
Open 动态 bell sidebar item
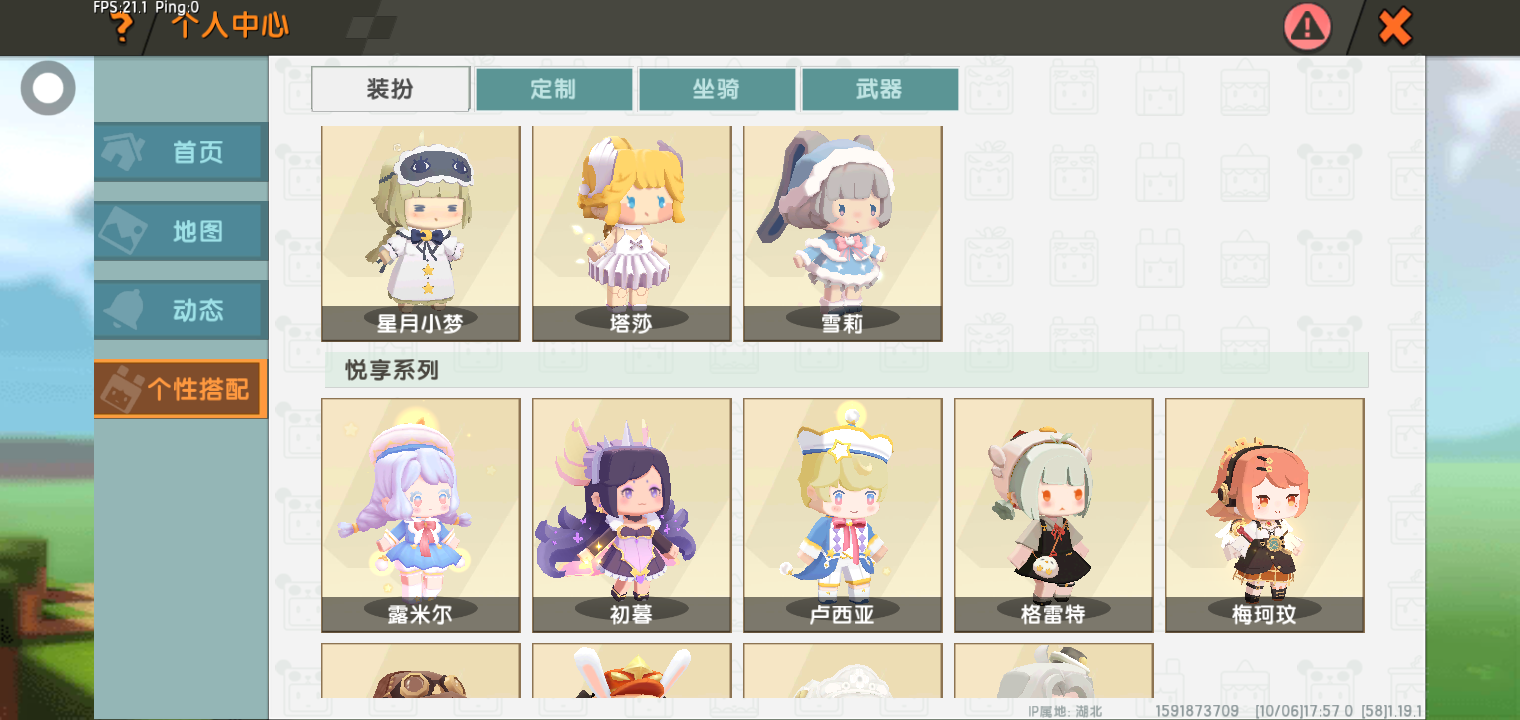coord(181,310)
